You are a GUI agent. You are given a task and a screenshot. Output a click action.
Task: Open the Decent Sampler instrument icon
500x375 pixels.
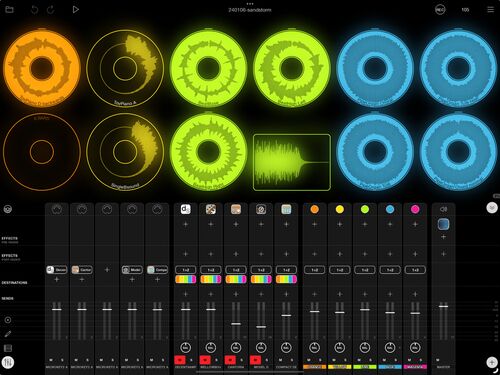tap(186, 209)
